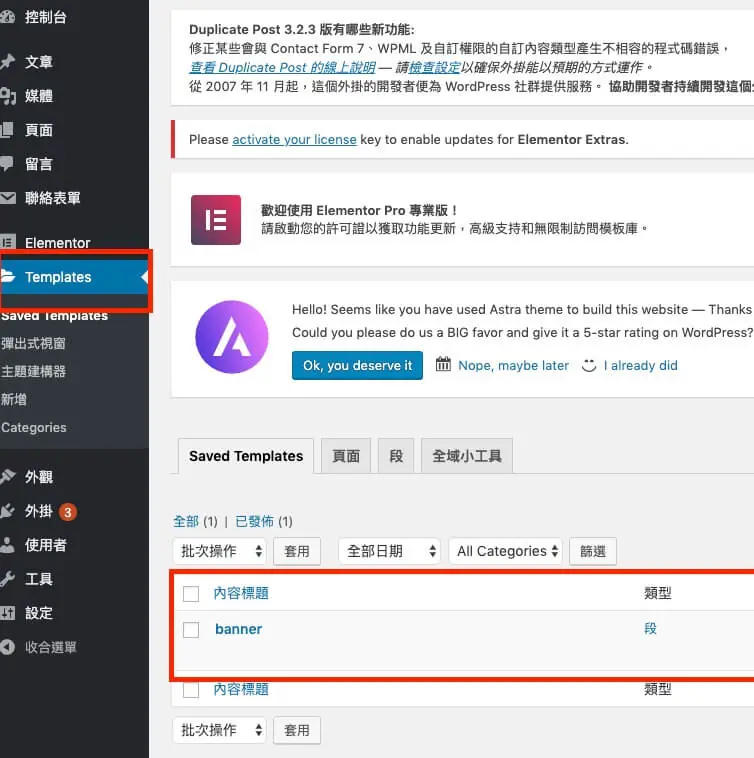Viewport: 754px width, 758px height.
Task: Click the pages icon beside 頁面
Action: (7, 130)
